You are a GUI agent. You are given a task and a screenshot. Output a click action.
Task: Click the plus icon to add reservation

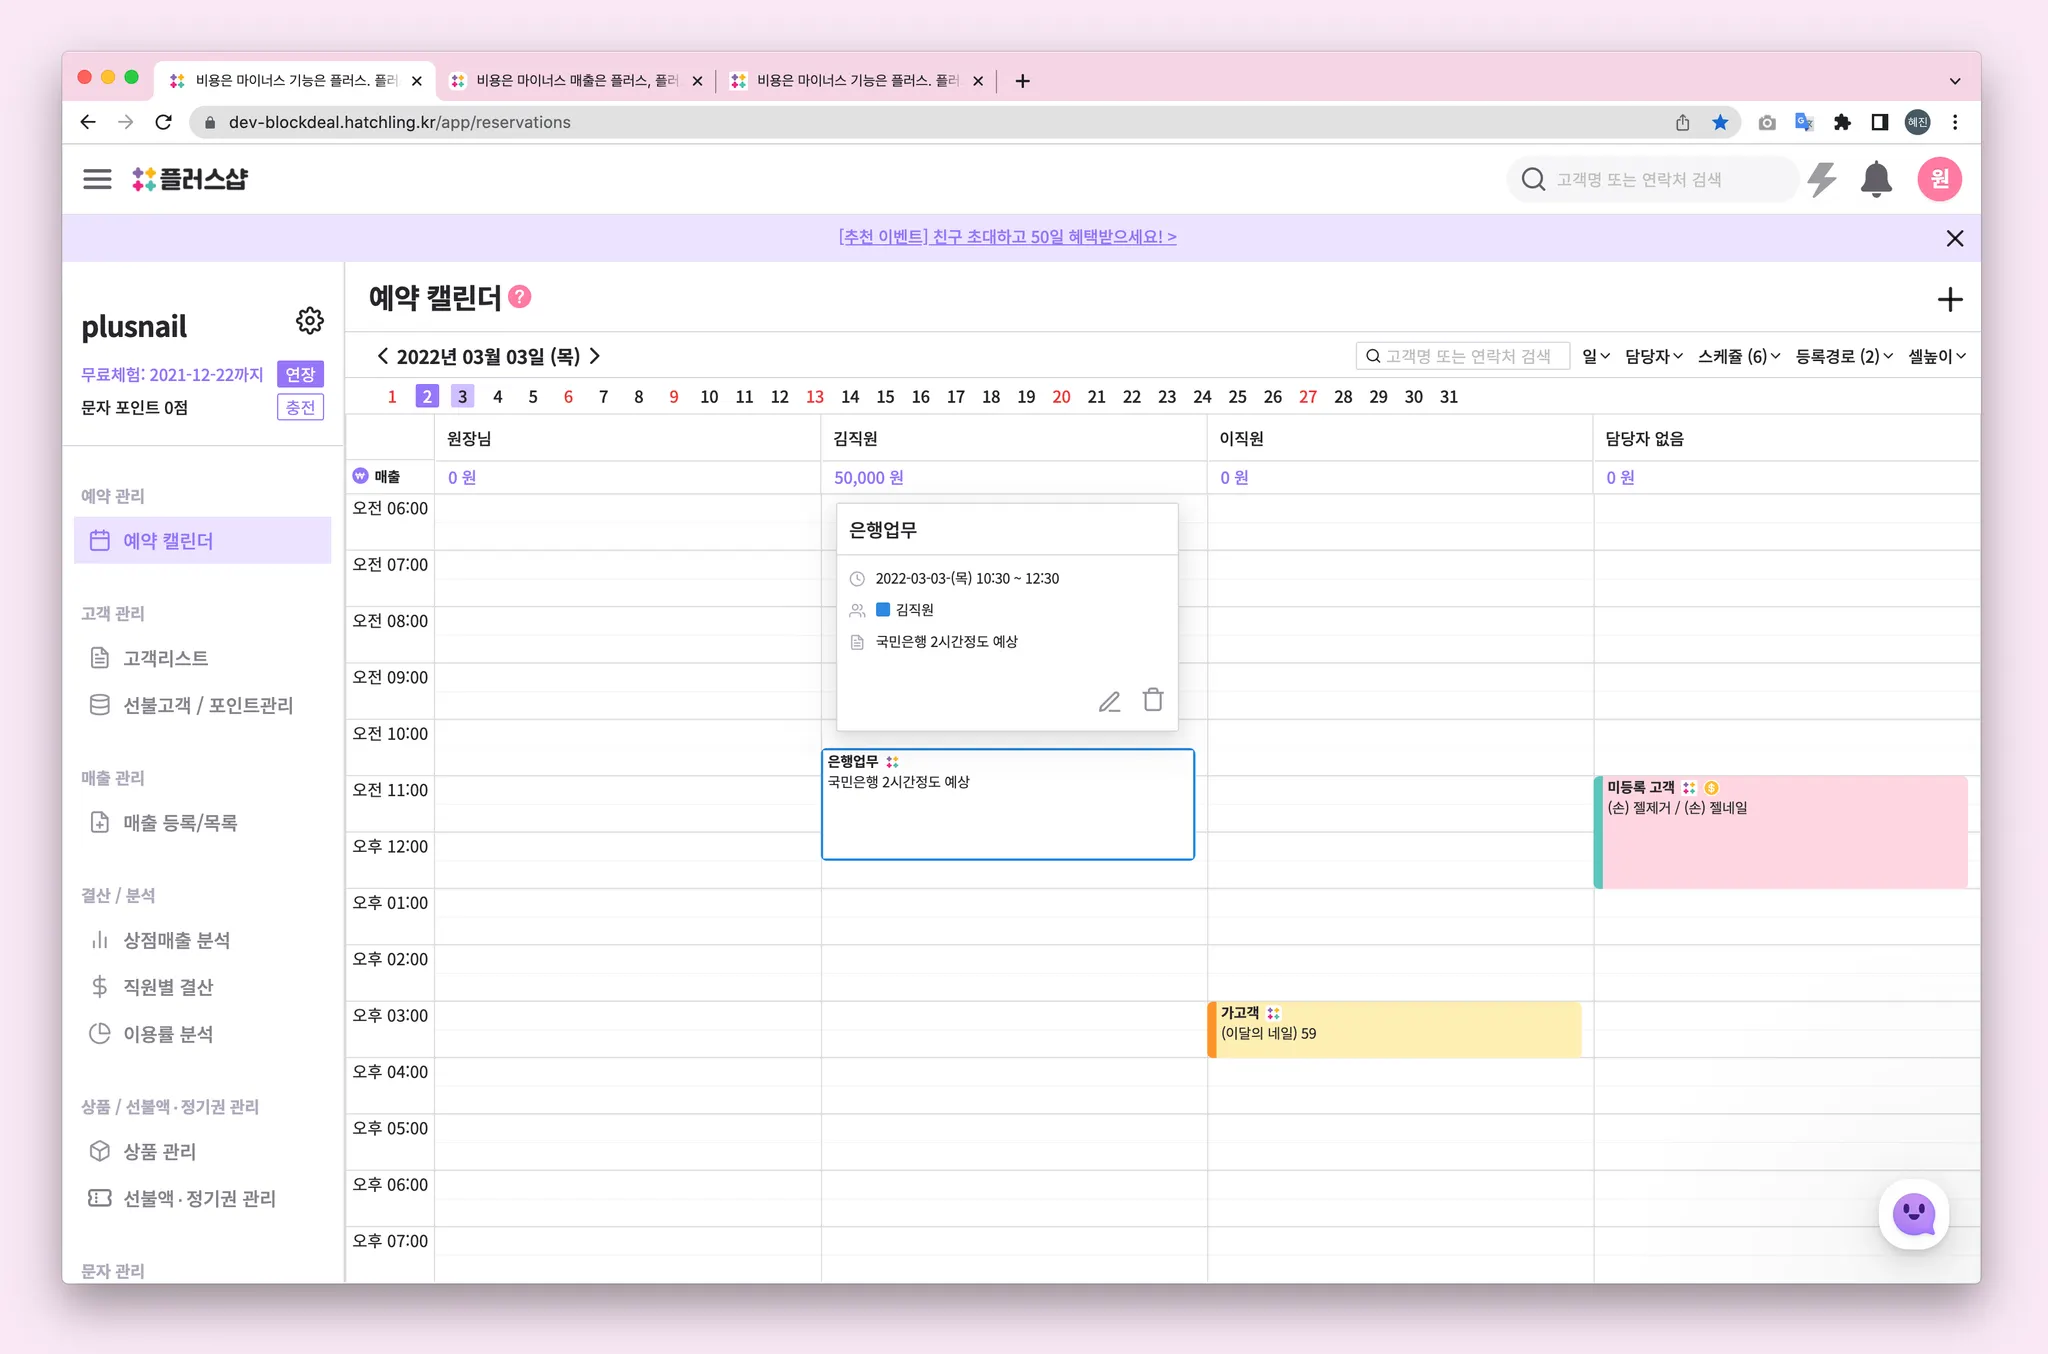pos(1949,299)
